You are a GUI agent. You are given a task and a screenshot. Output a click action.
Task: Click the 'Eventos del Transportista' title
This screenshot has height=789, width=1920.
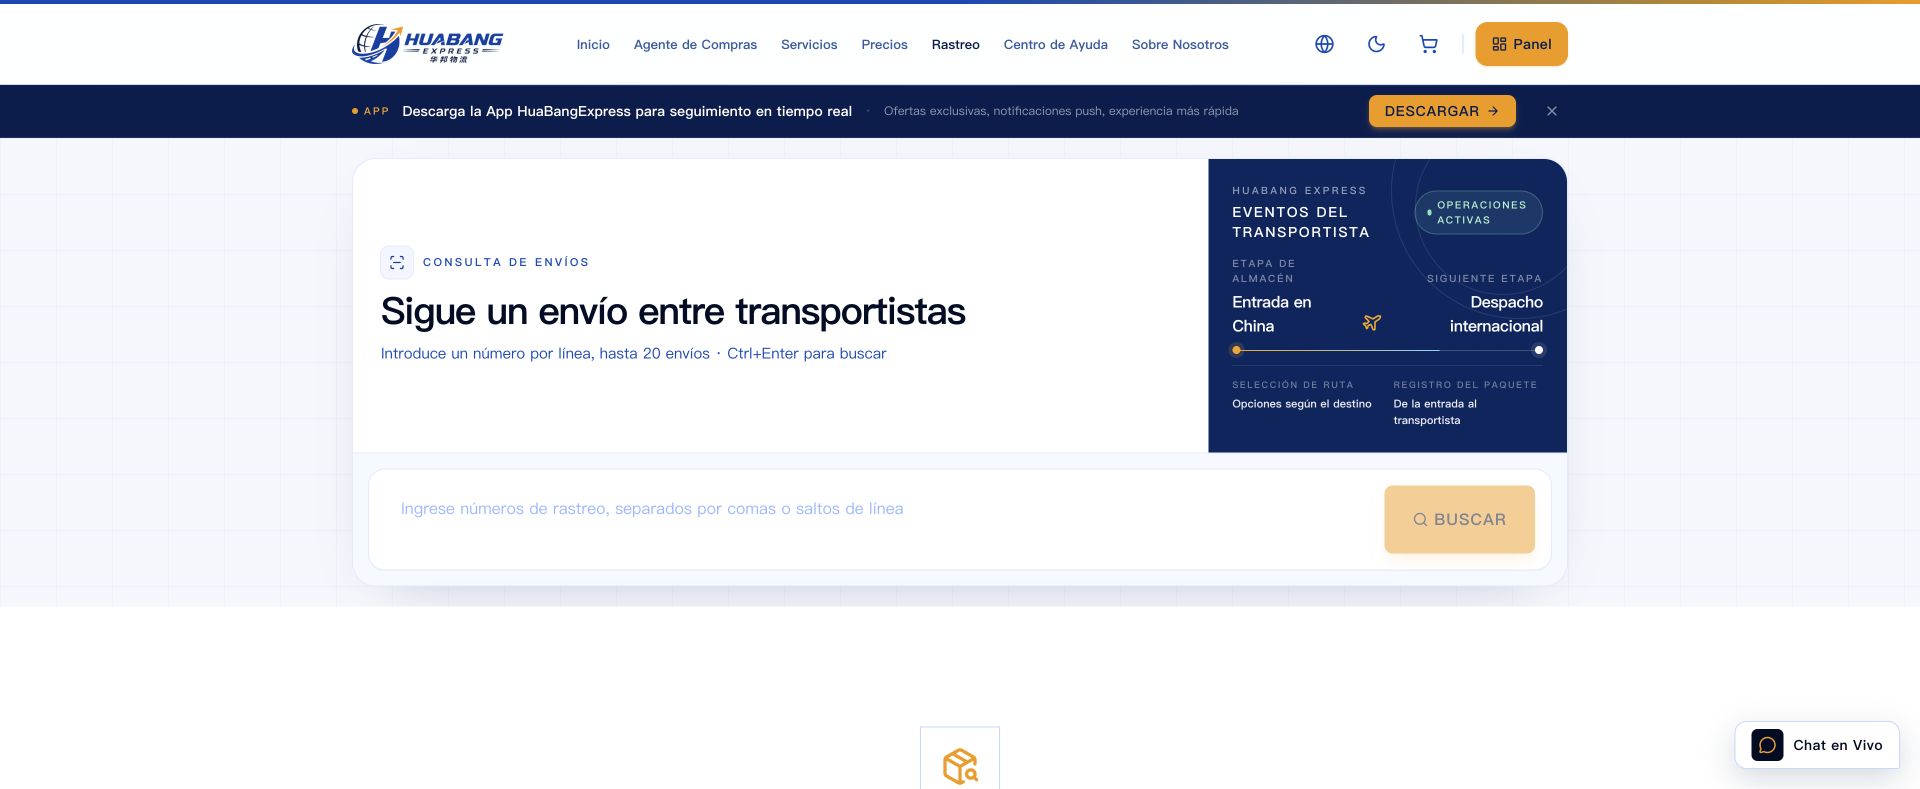click(1301, 222)
